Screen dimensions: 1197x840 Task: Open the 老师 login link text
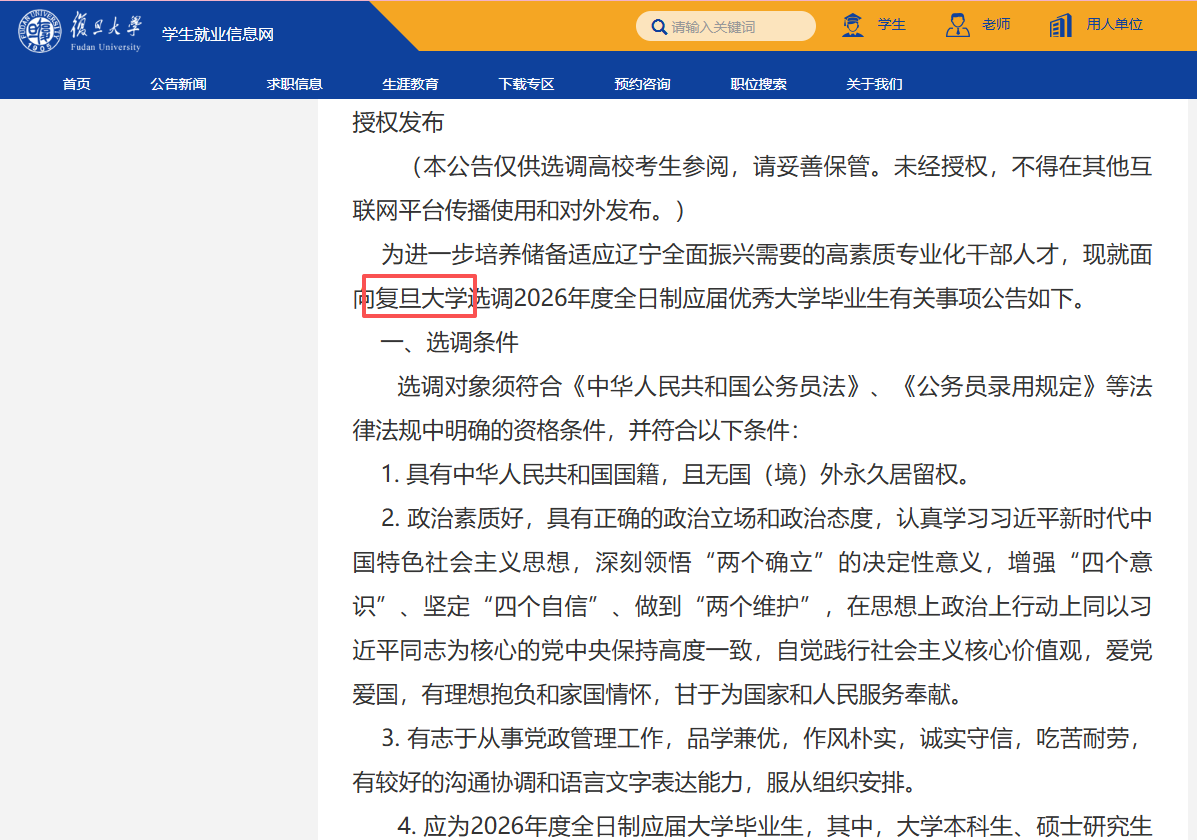pos(996,25)
